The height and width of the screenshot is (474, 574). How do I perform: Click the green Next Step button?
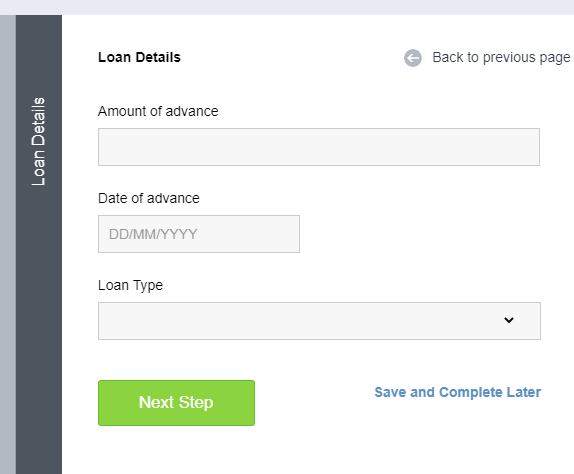pos(176,403)
